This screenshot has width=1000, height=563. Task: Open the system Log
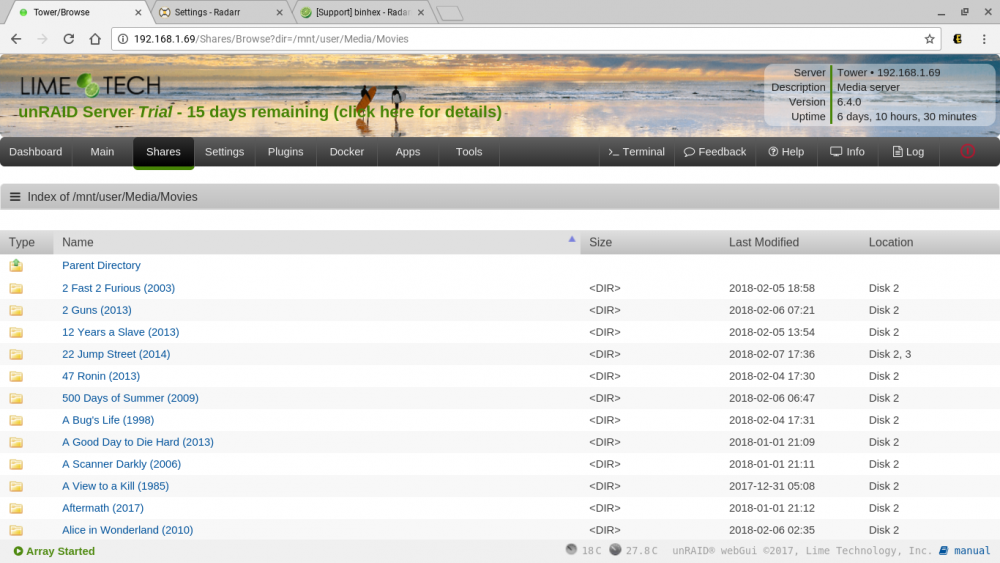pyautogui.click(x=908, y=152)
